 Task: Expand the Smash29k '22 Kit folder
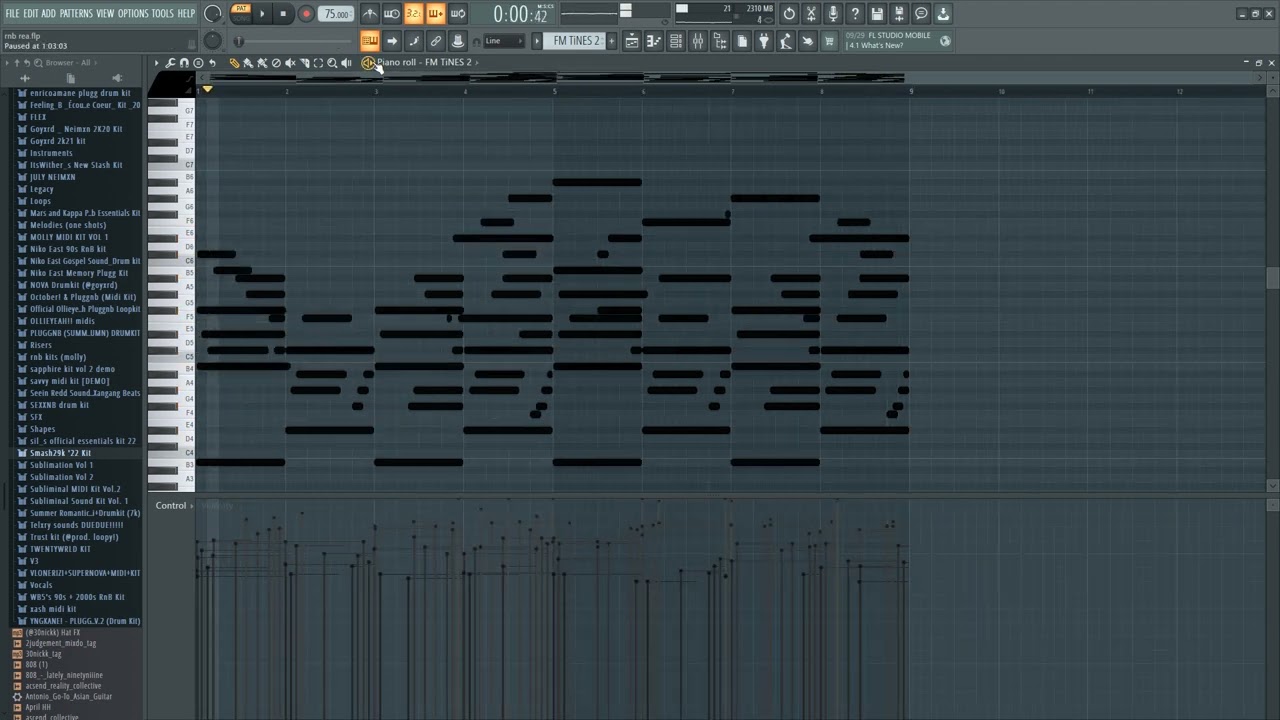tap(60, 453)
